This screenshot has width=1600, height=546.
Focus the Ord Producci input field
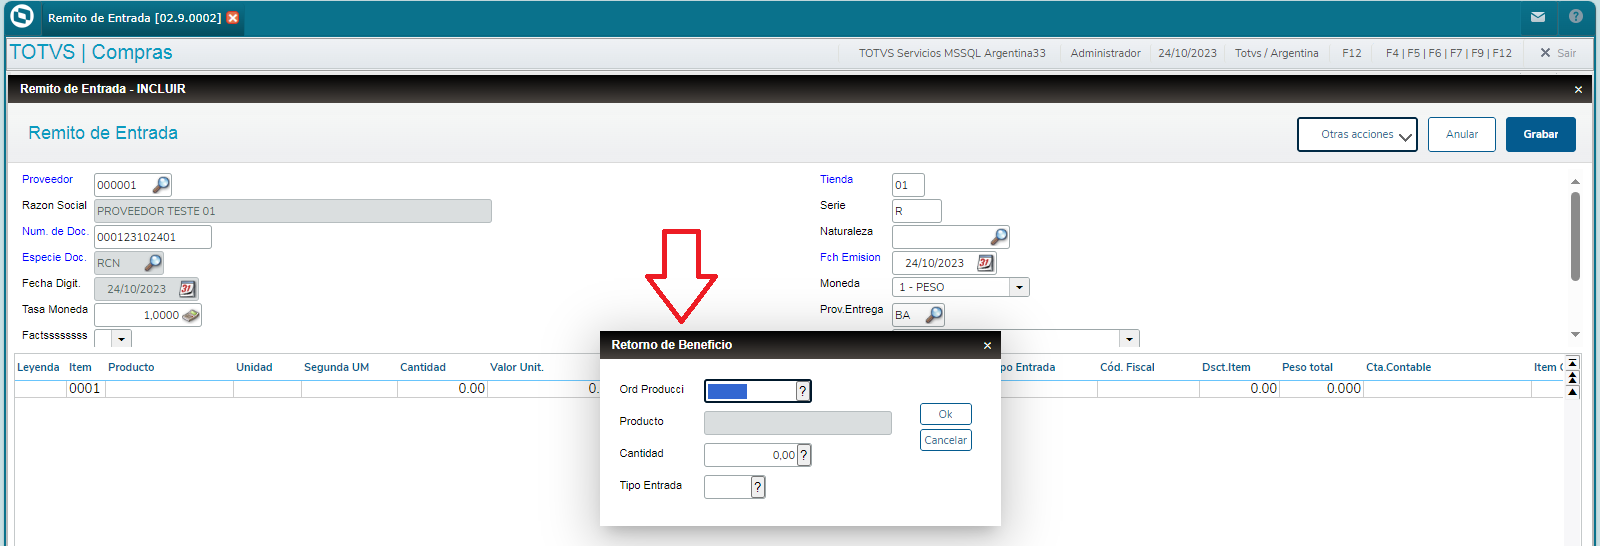750,391
